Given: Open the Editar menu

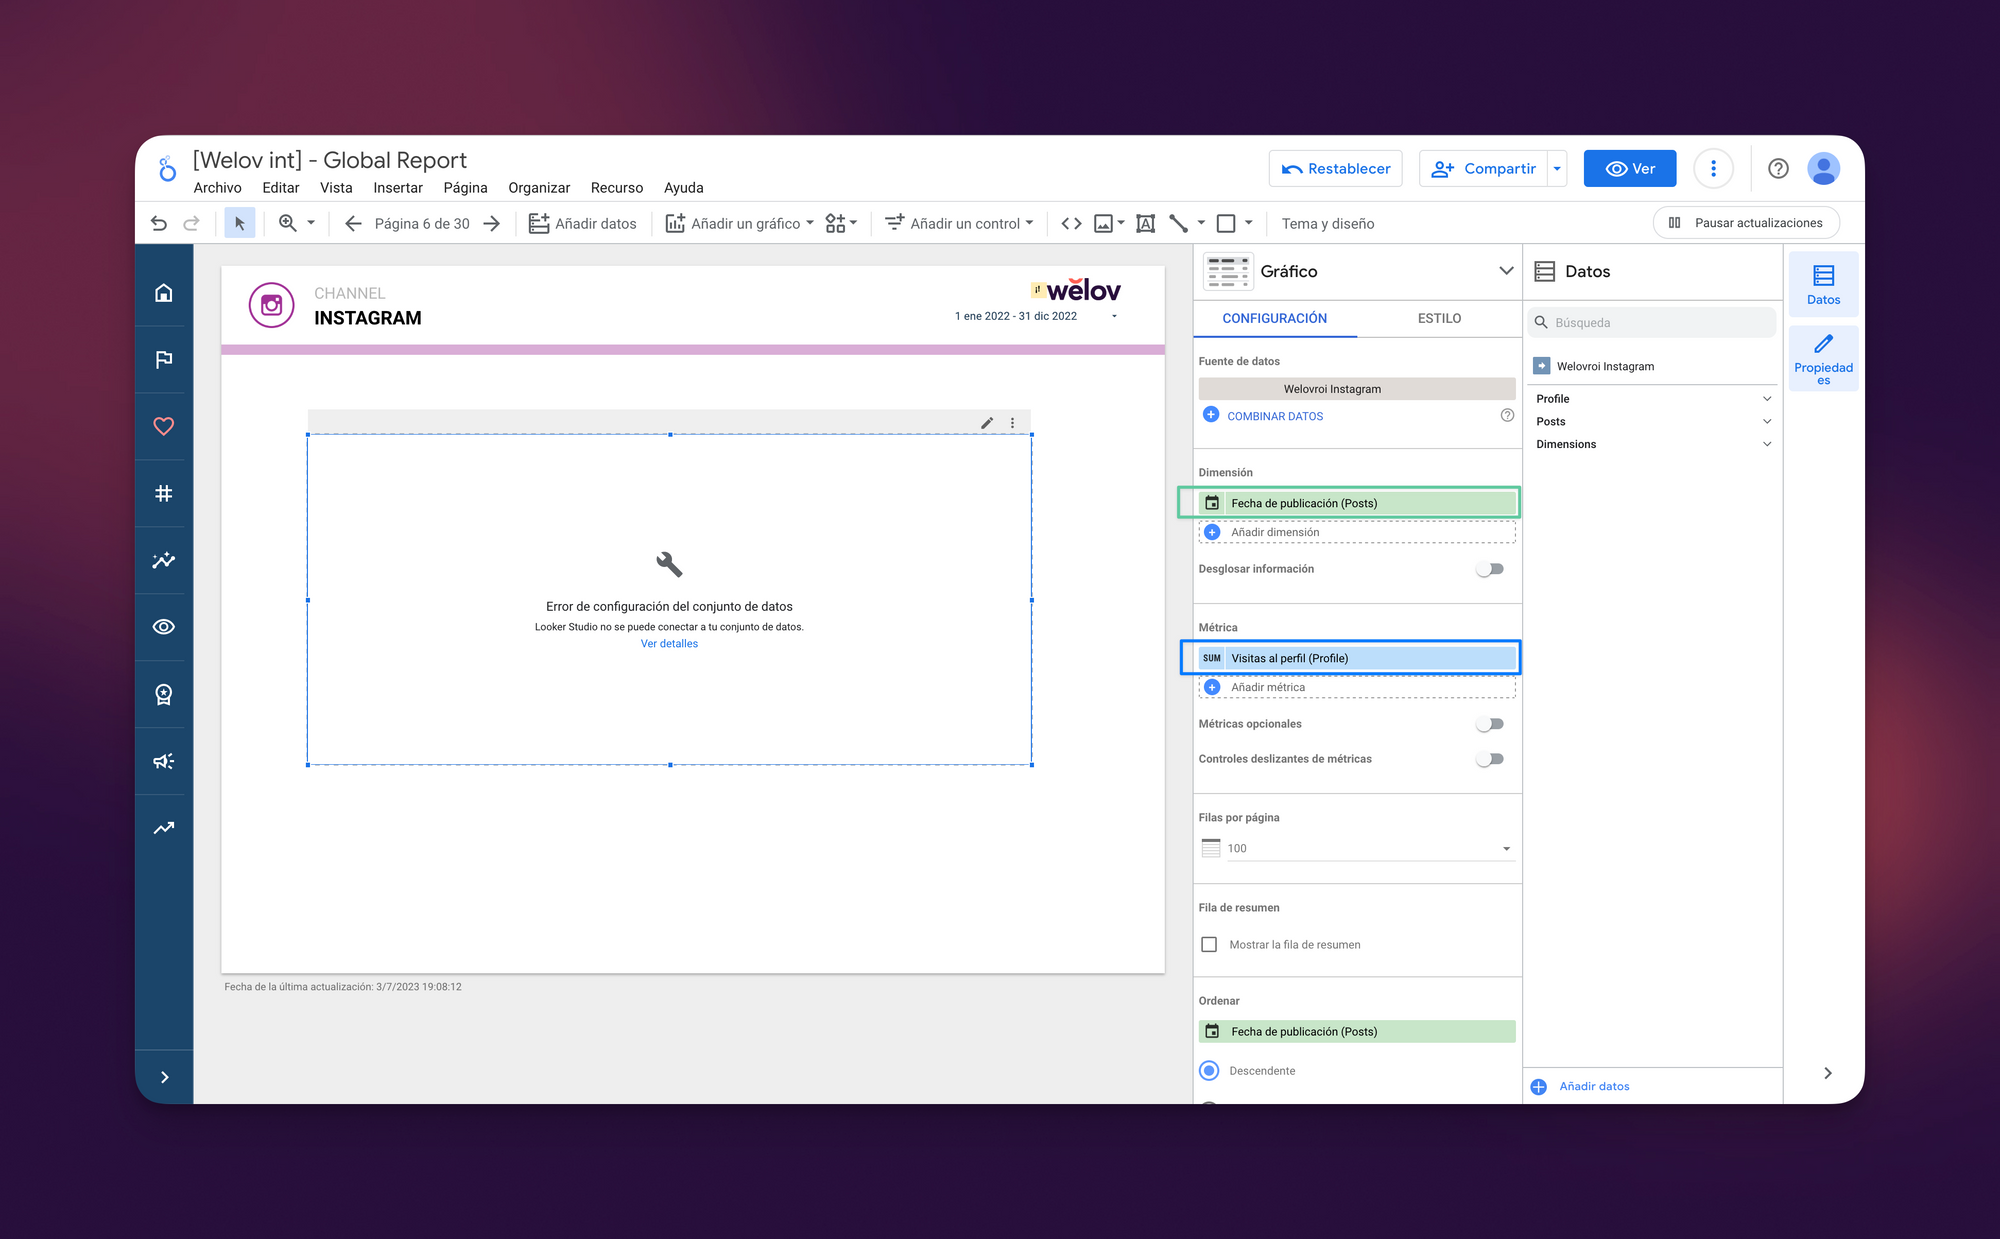Looking at the screenshot, I should (x=280, y=187).
